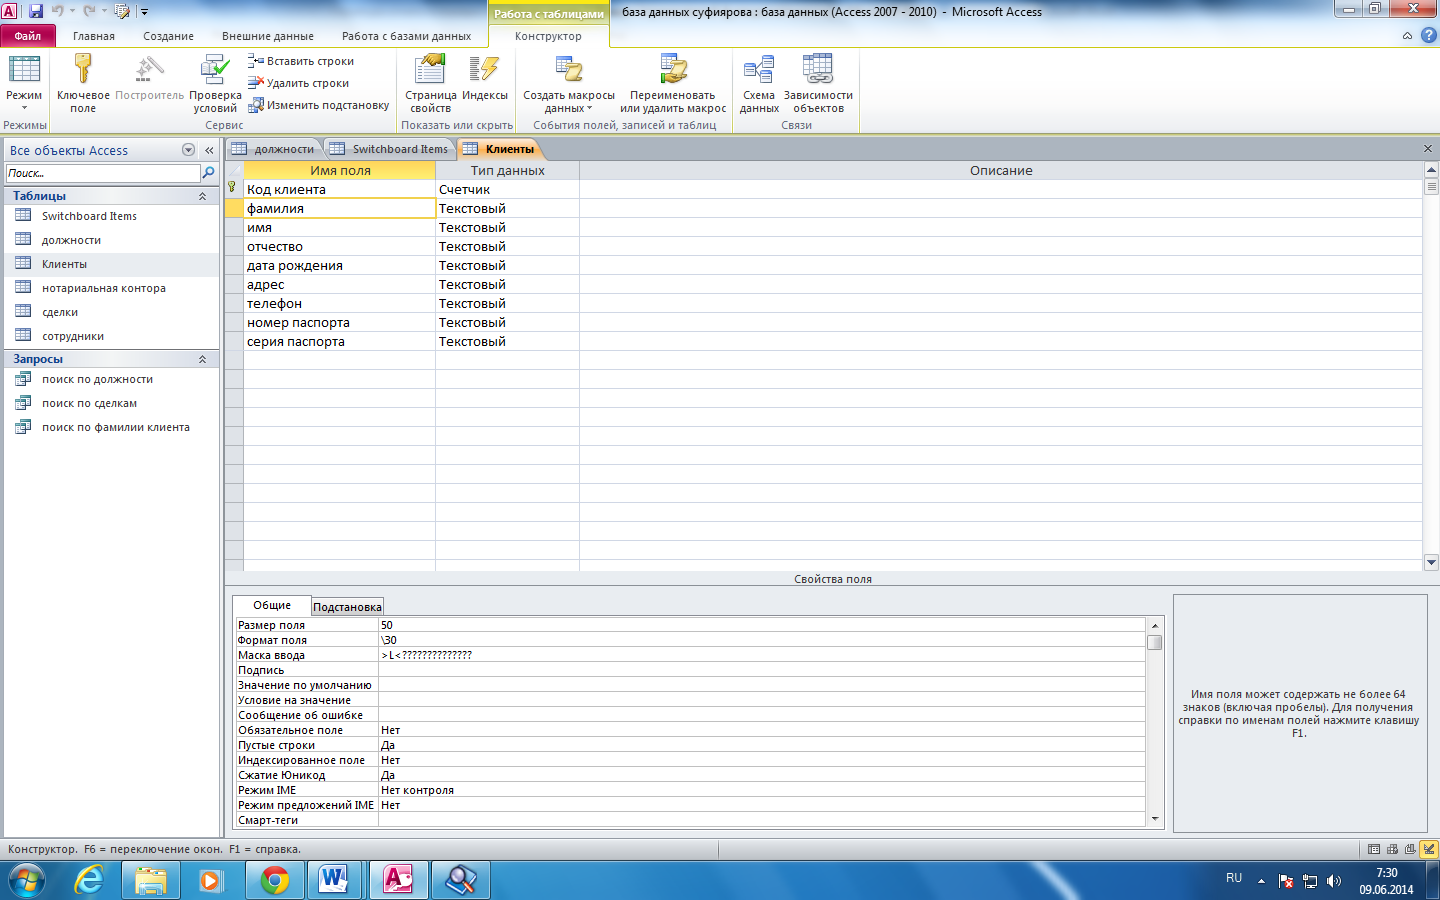Viewport: 1440px width, 900px height.
Task: Select the Общие properties tab
Action: point(272,605)
